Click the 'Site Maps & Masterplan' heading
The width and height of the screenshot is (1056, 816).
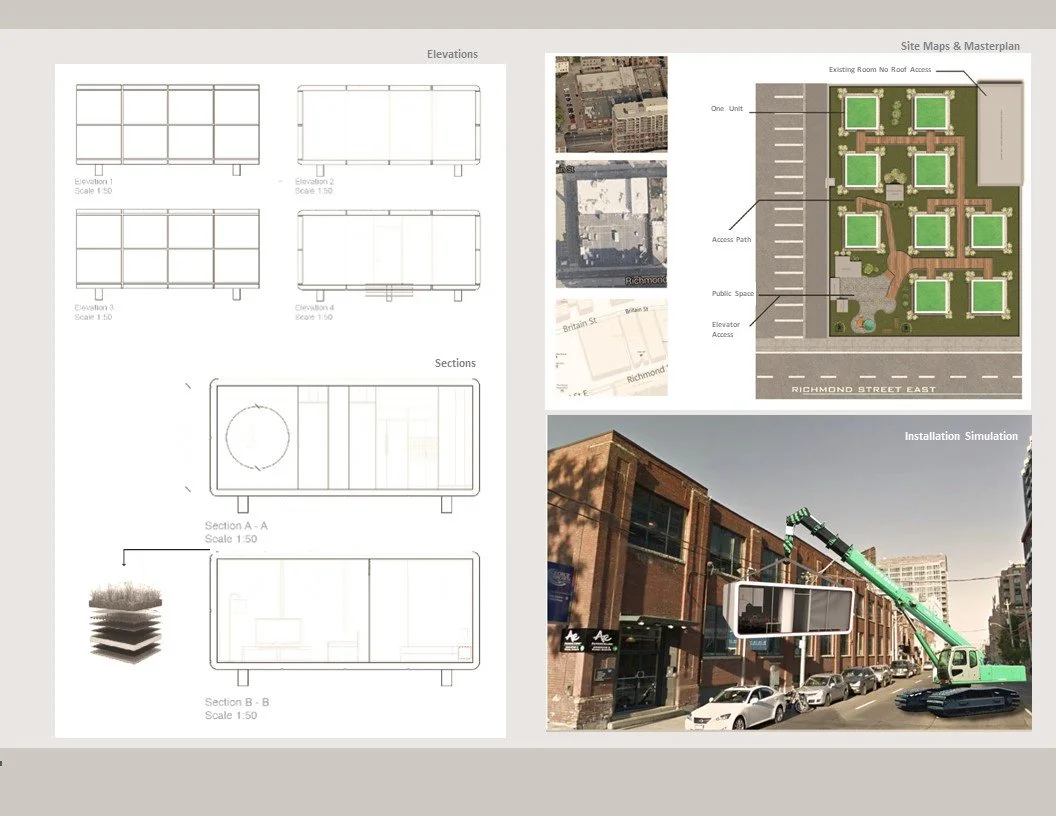(x=960, y=46)
